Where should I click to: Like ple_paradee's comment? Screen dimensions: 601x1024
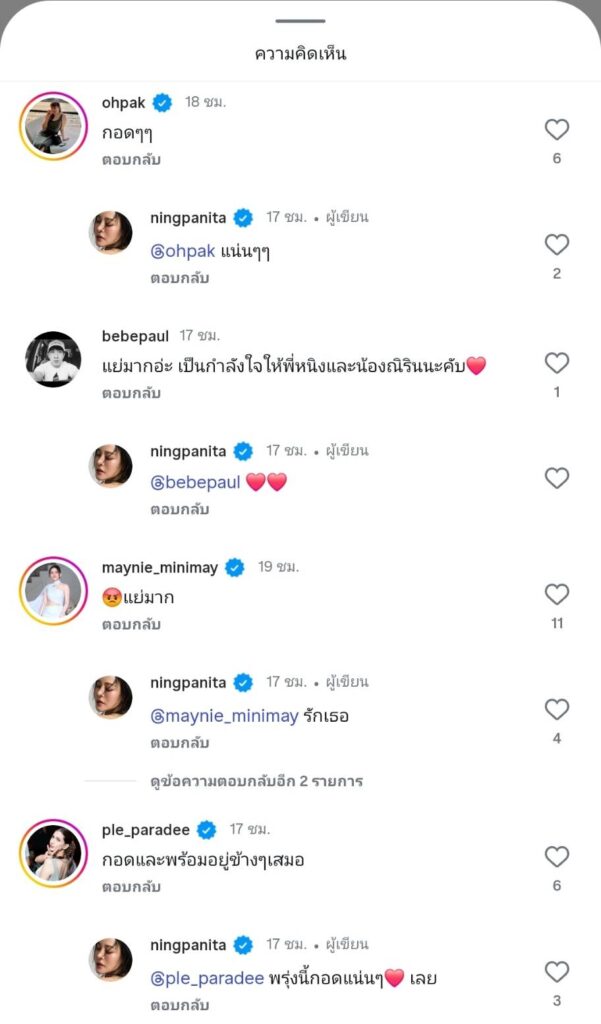coord(556,857)
